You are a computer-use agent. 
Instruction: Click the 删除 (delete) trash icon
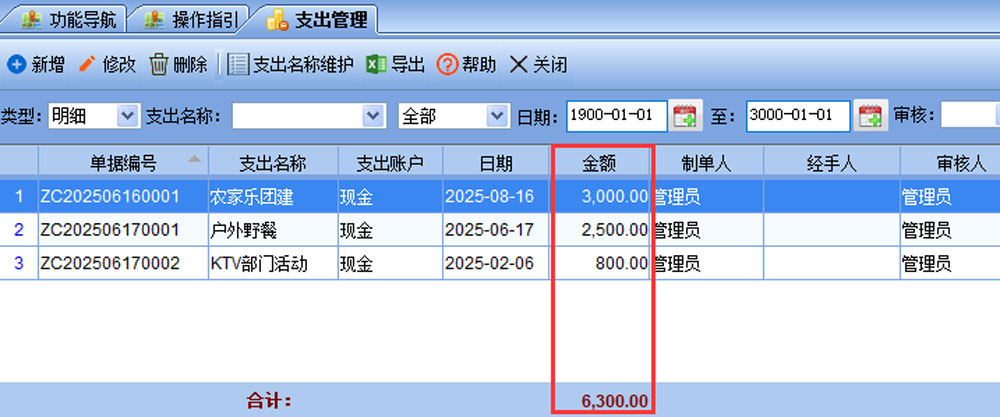(159, 65)
